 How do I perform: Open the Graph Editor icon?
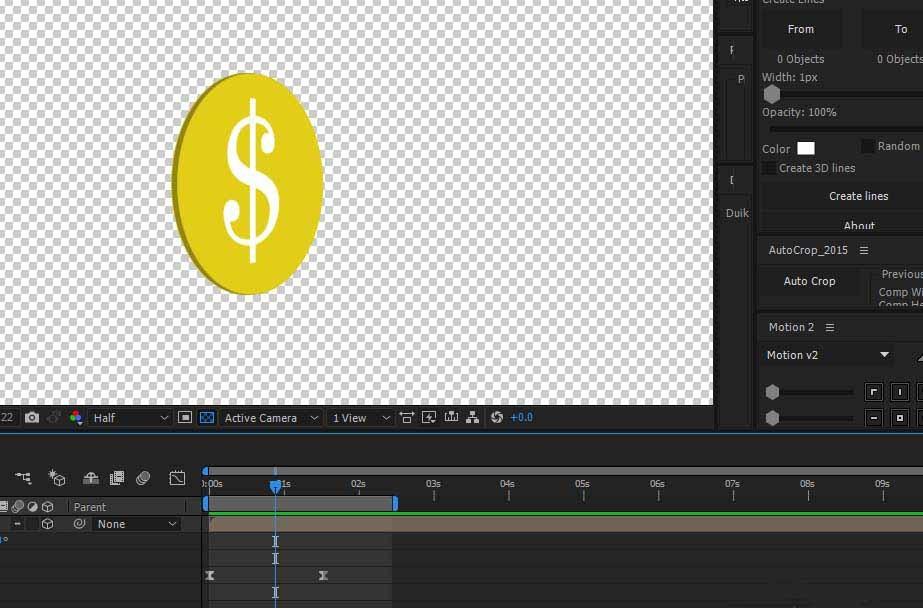tap(177, 478)
